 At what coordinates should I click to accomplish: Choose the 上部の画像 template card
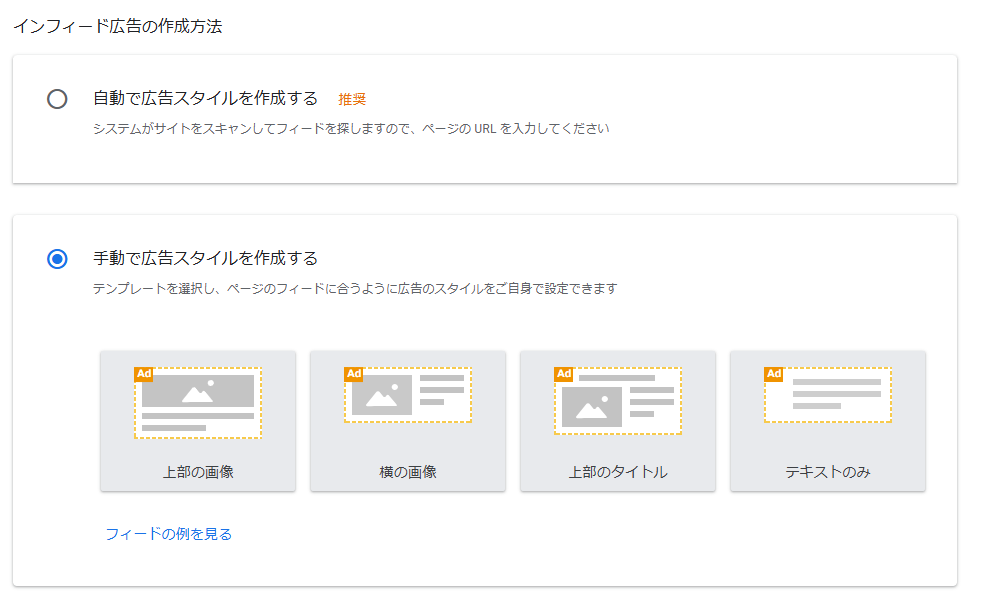point(198,421)
